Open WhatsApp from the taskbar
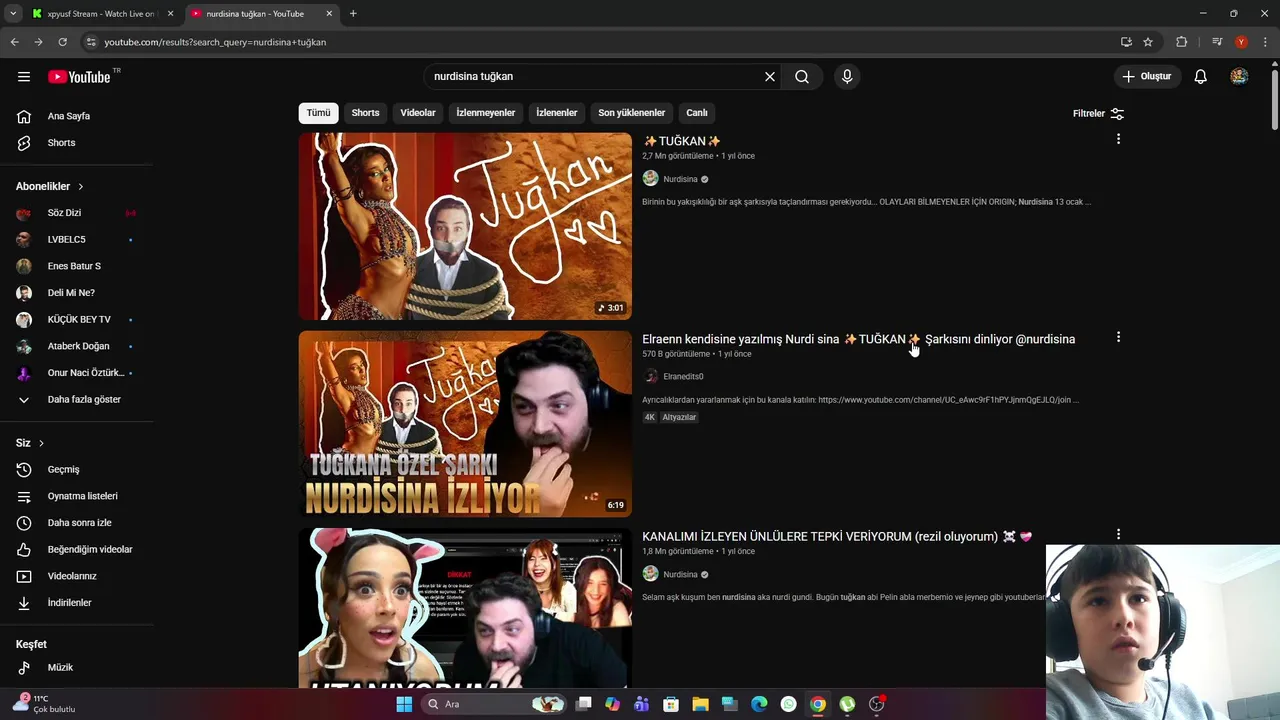Image resolution: width=1280 pixels, height=720 pixels. pyautogui.click(x=789, y=704)
